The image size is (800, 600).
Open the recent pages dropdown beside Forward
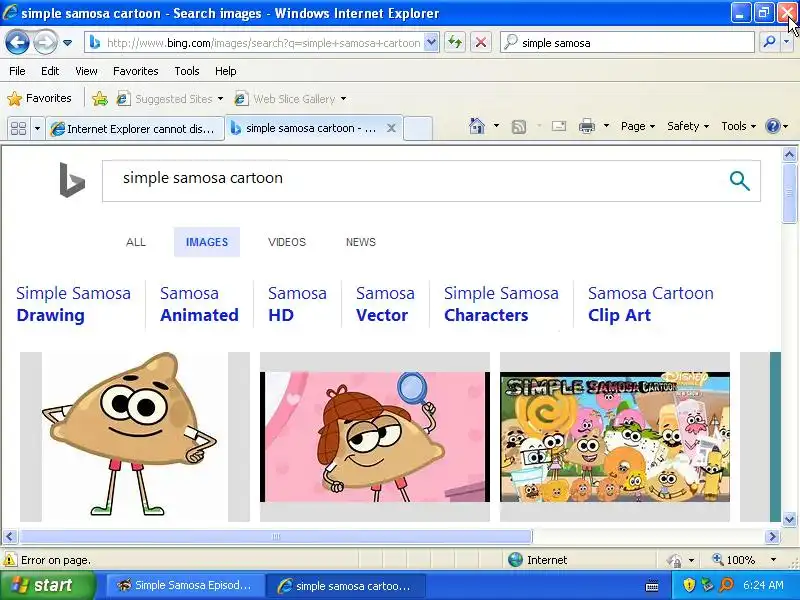pyautogui.click(x=67, y=43)
